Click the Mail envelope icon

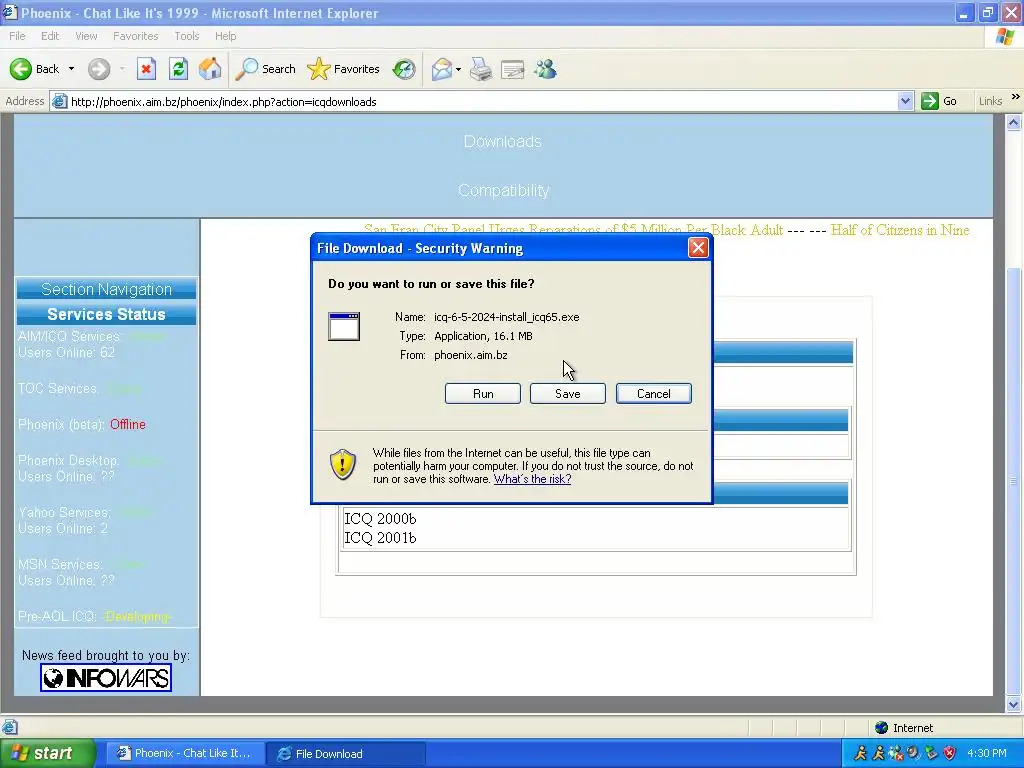coord(441,69)
